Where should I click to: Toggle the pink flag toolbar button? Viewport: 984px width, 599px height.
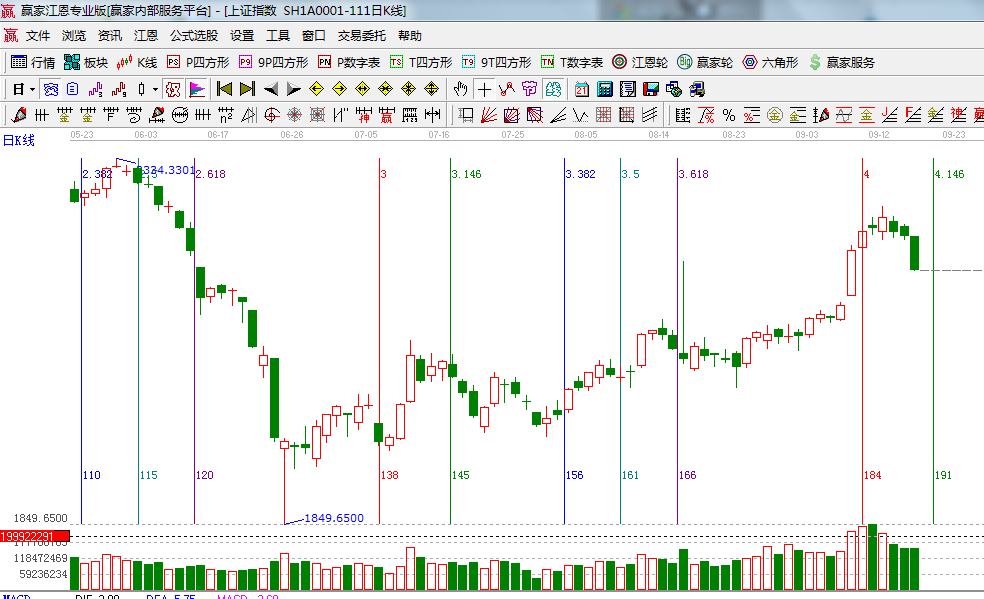197,89
